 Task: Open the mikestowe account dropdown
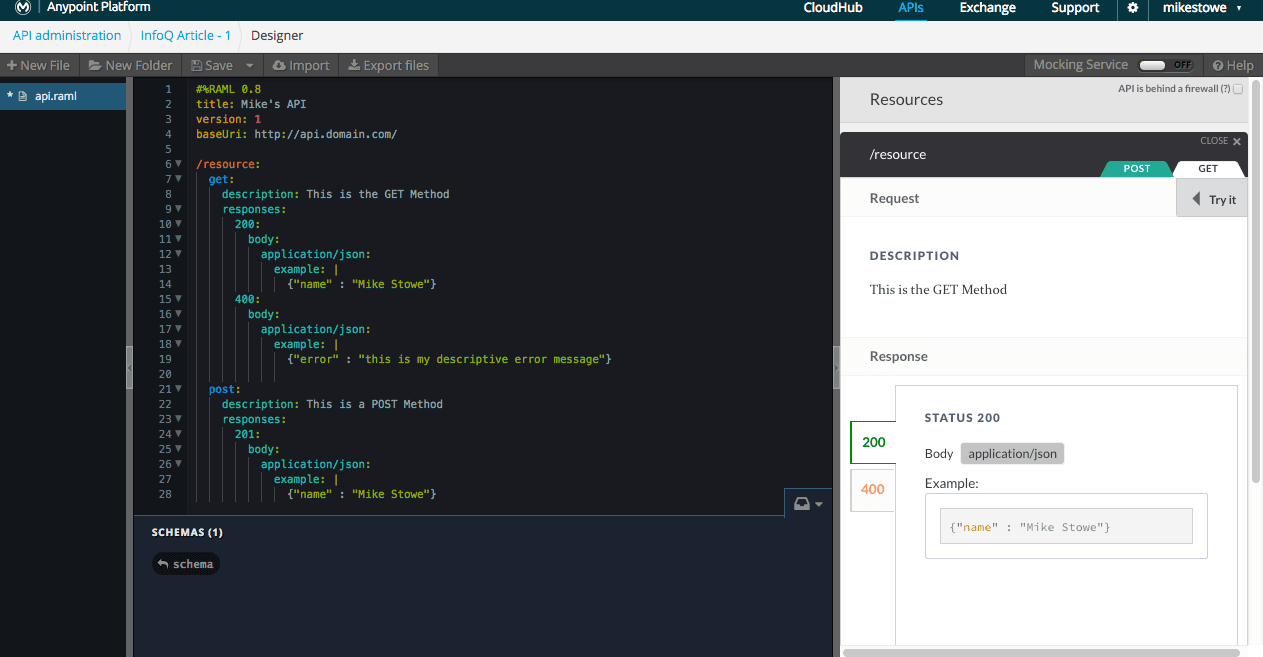coord(1202,8)
